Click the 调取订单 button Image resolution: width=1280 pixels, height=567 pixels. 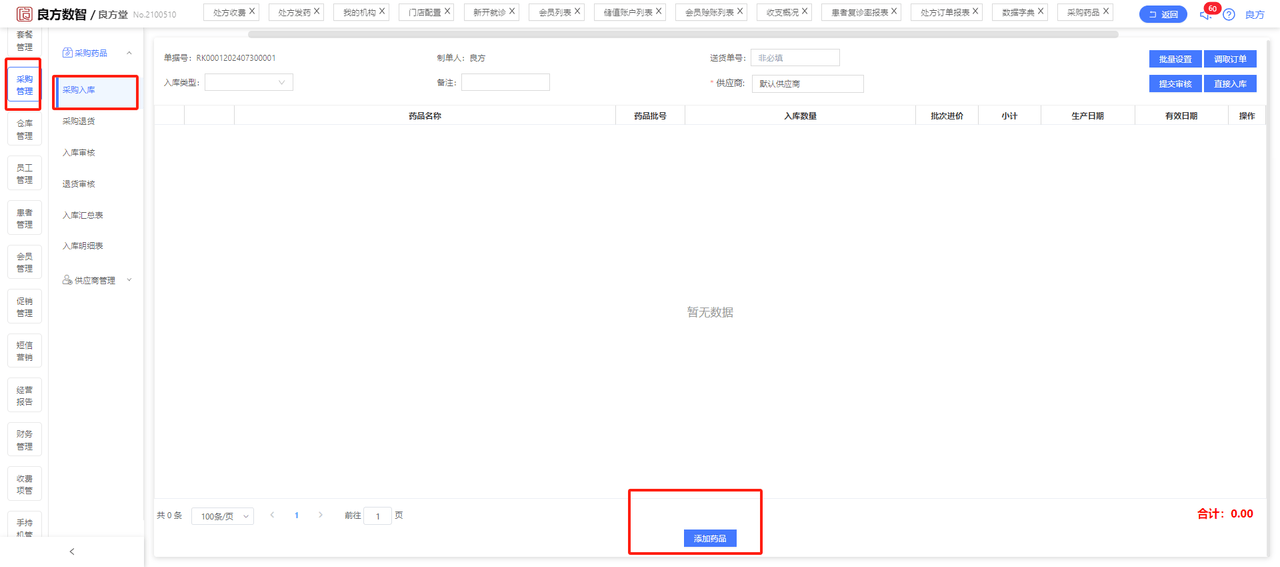1230,59
